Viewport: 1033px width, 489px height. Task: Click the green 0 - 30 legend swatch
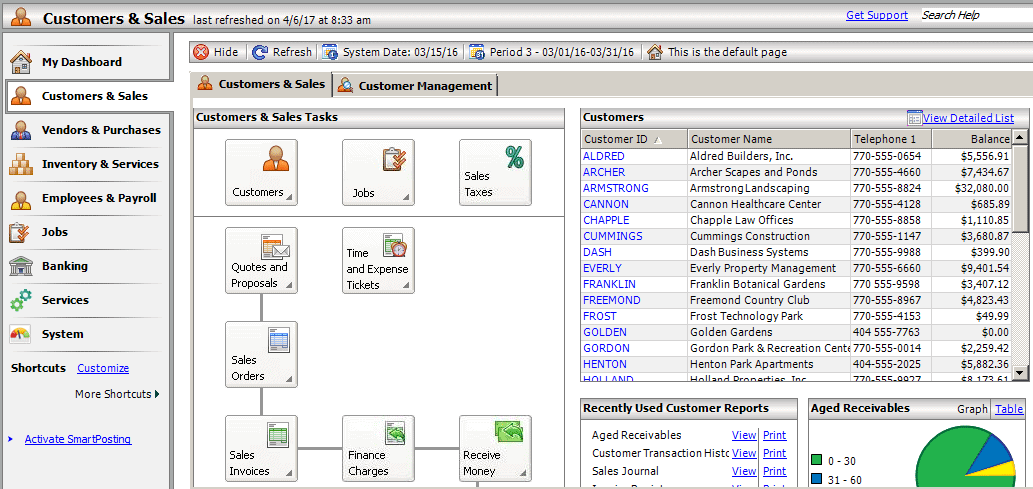click(x=817, y=460)
